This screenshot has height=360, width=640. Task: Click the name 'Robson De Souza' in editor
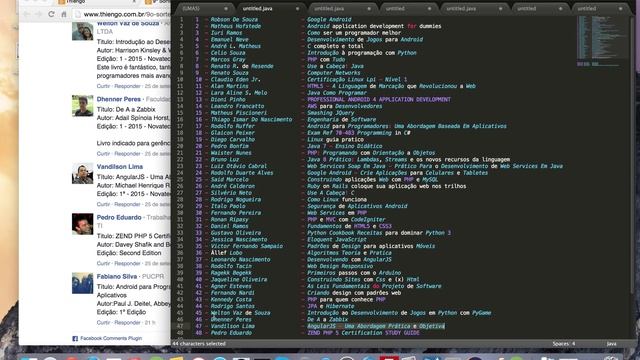(234, 19)
